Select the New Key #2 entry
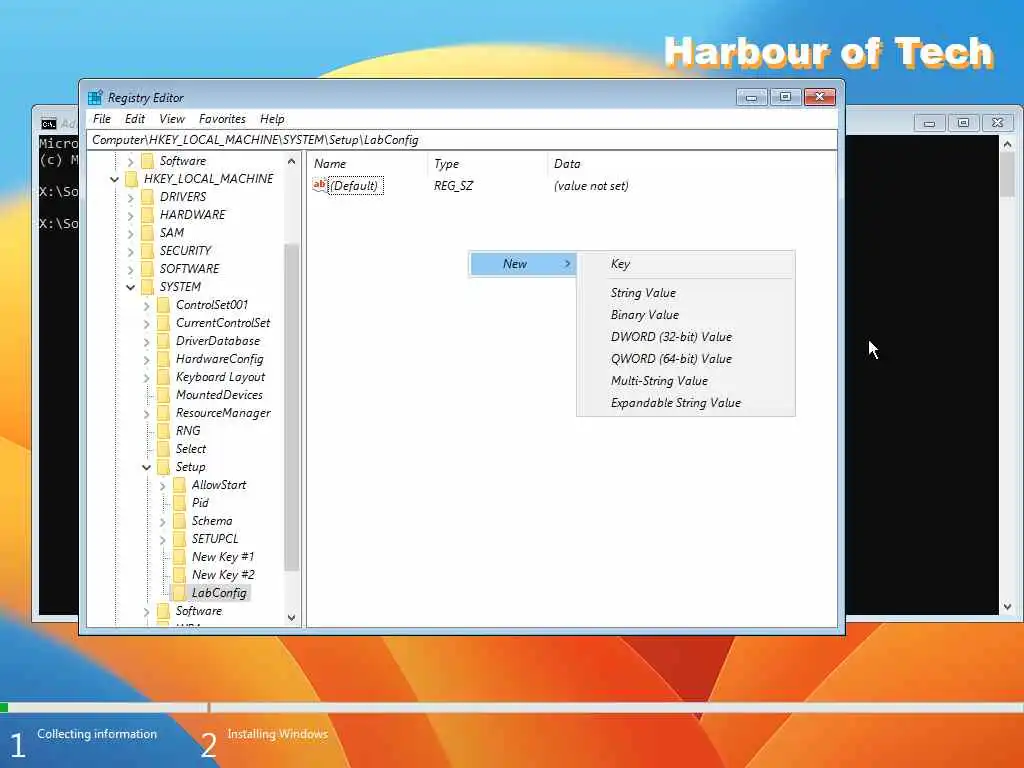 pos(223,575)
